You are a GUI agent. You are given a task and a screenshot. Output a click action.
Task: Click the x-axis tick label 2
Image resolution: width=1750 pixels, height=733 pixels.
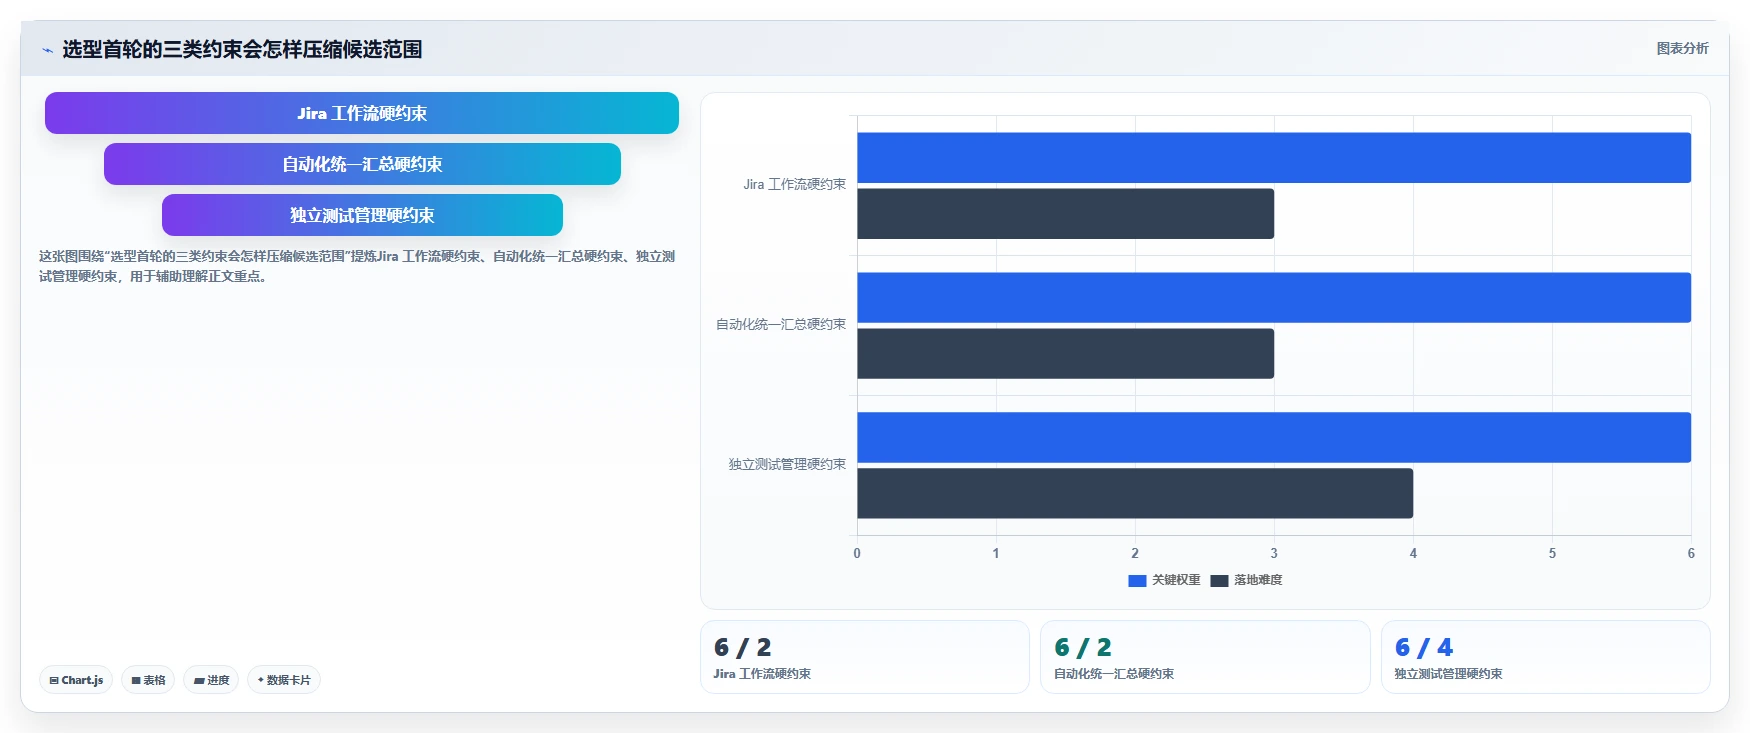[x=1135, y=553]
